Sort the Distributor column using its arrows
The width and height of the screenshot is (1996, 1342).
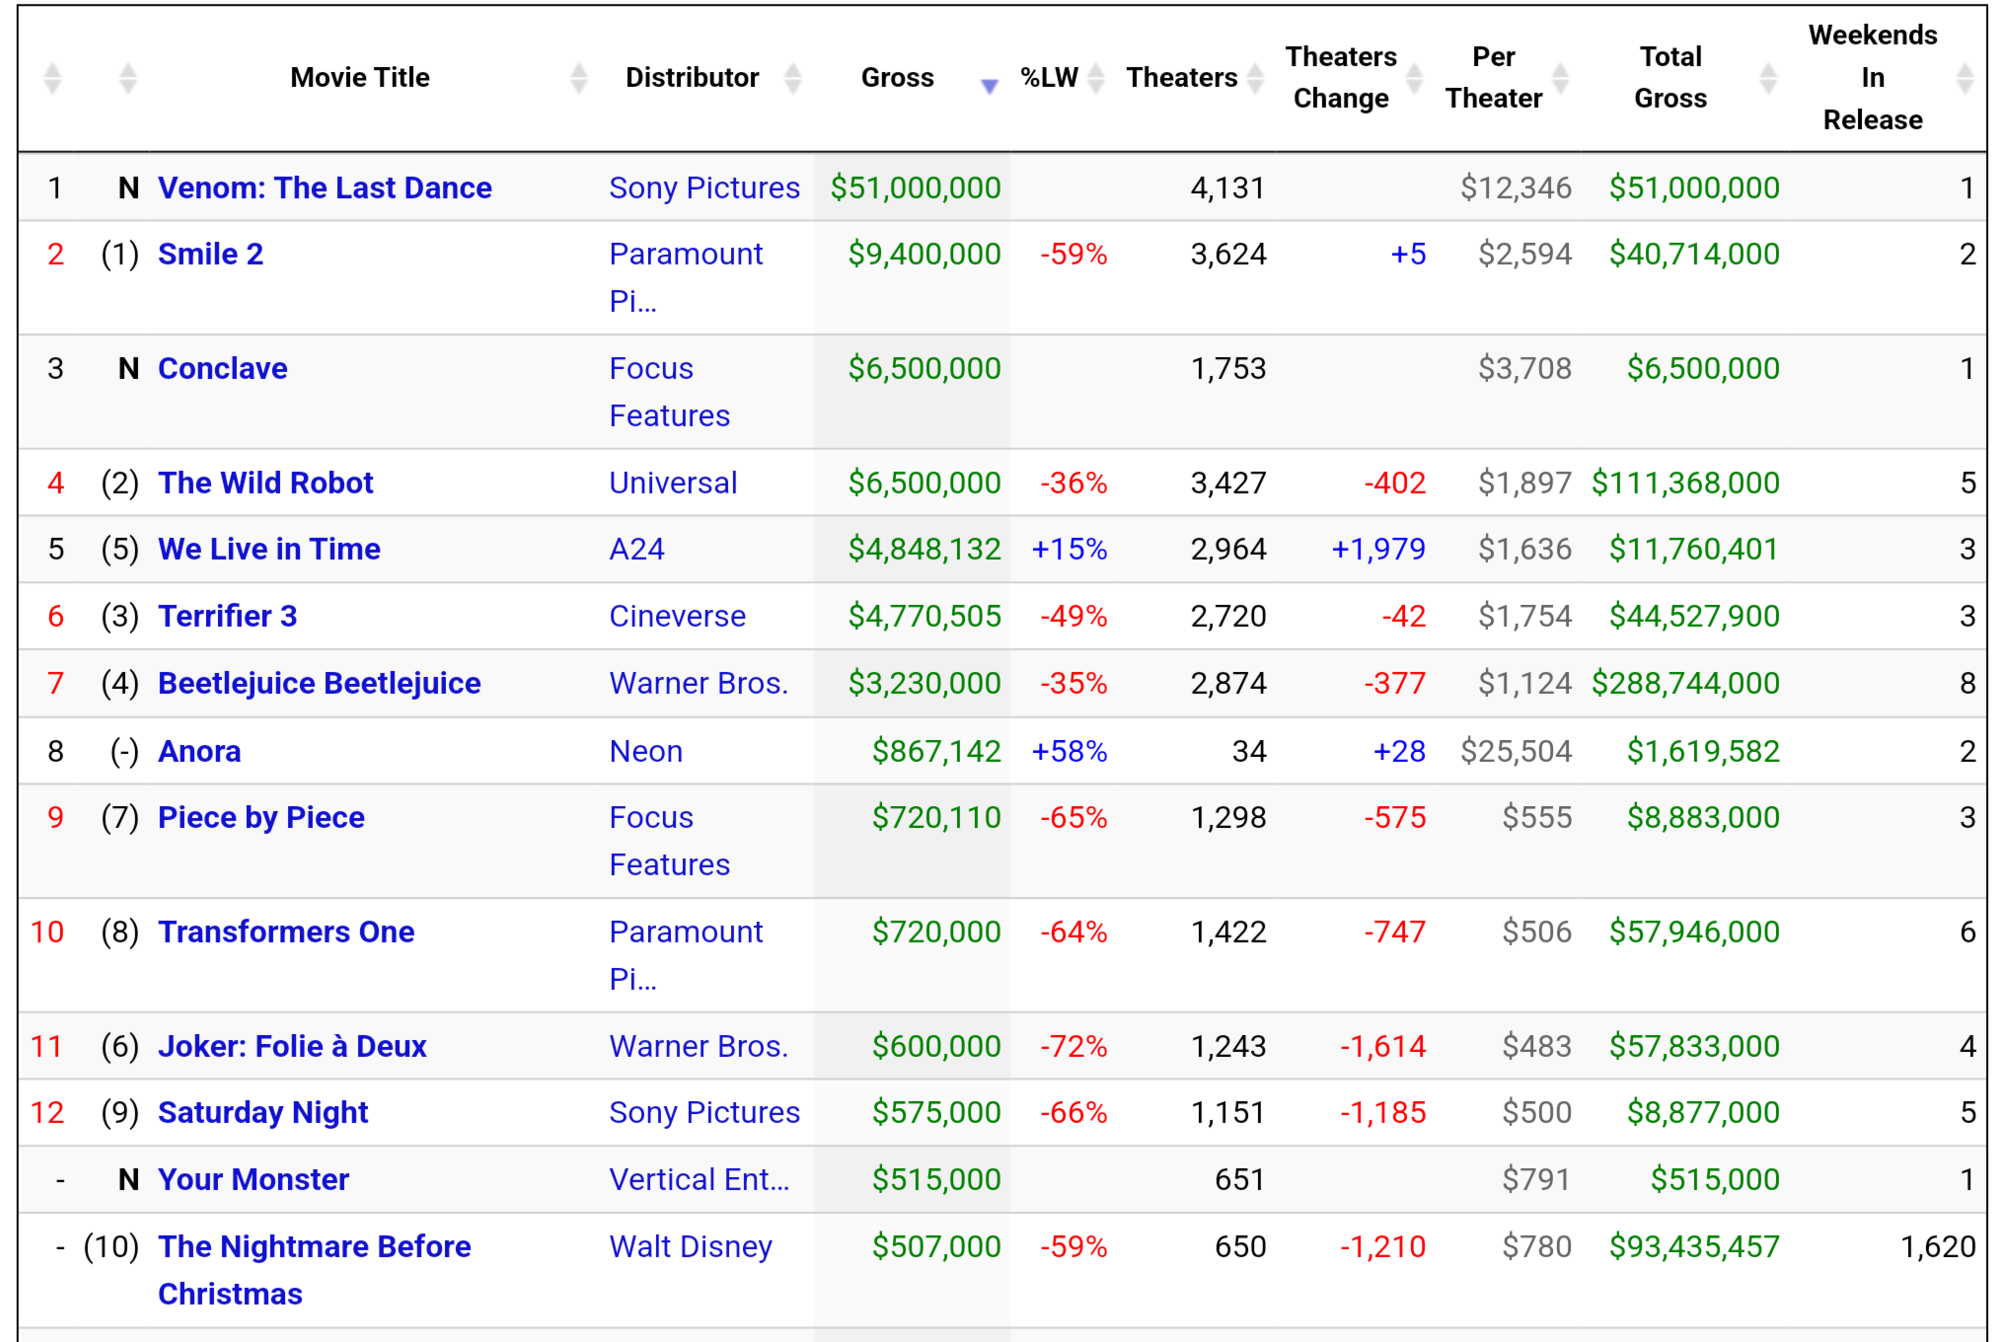pos(793,77)
